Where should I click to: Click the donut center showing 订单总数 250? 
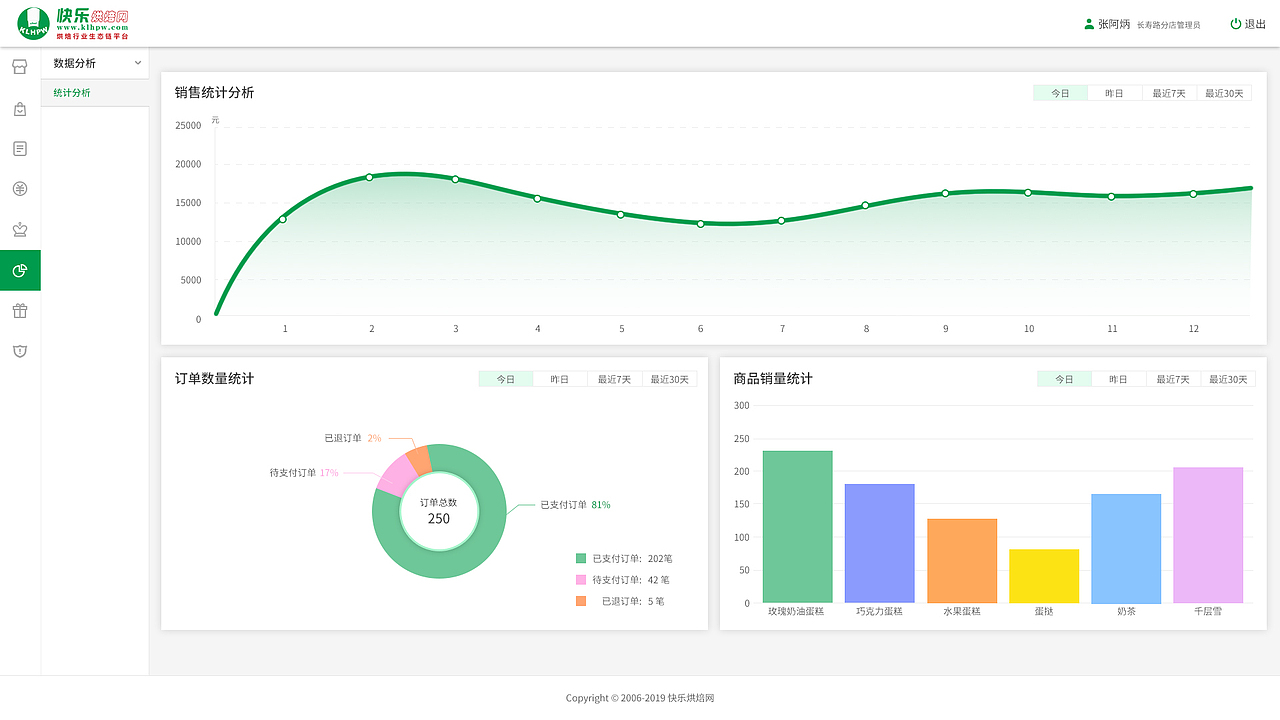(439, 511)
